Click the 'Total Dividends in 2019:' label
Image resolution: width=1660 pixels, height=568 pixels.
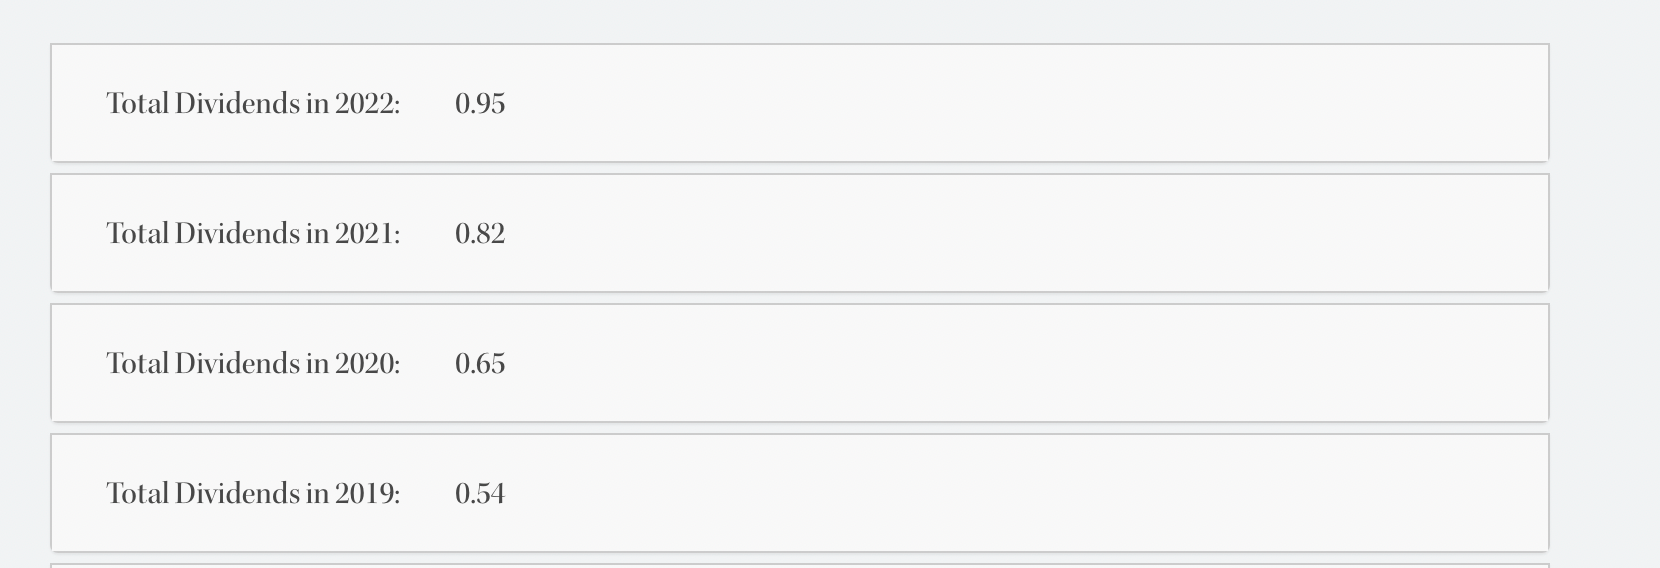pyautogui.click(x=253, y=494)
